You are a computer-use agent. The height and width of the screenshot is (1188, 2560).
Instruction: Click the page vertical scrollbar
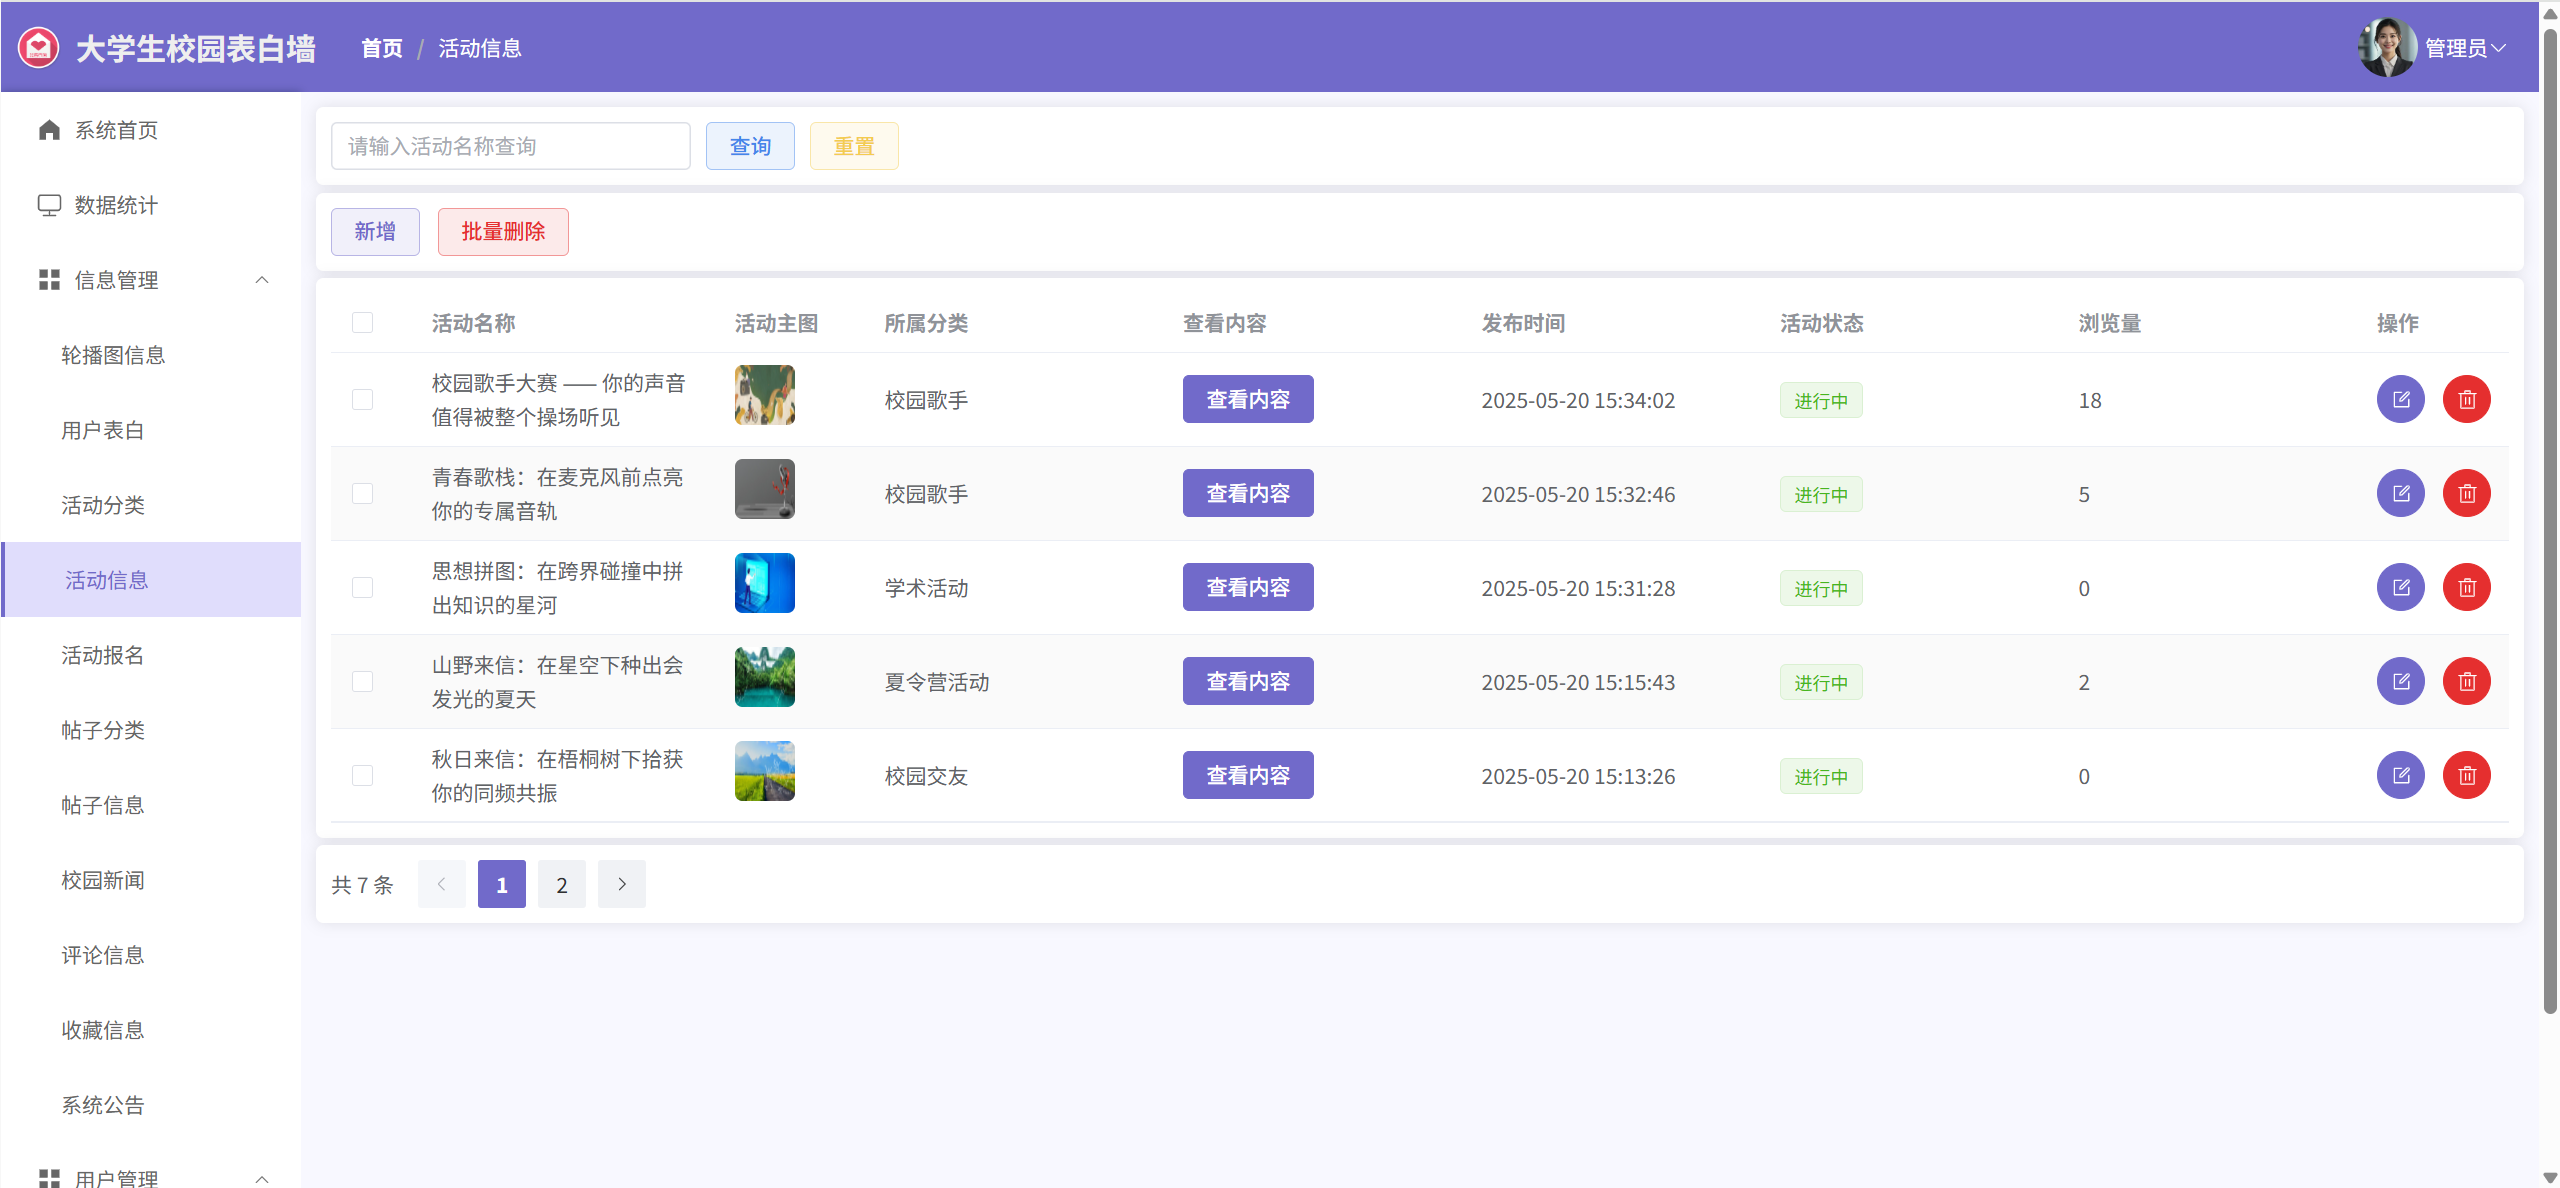click(2549, 520)
